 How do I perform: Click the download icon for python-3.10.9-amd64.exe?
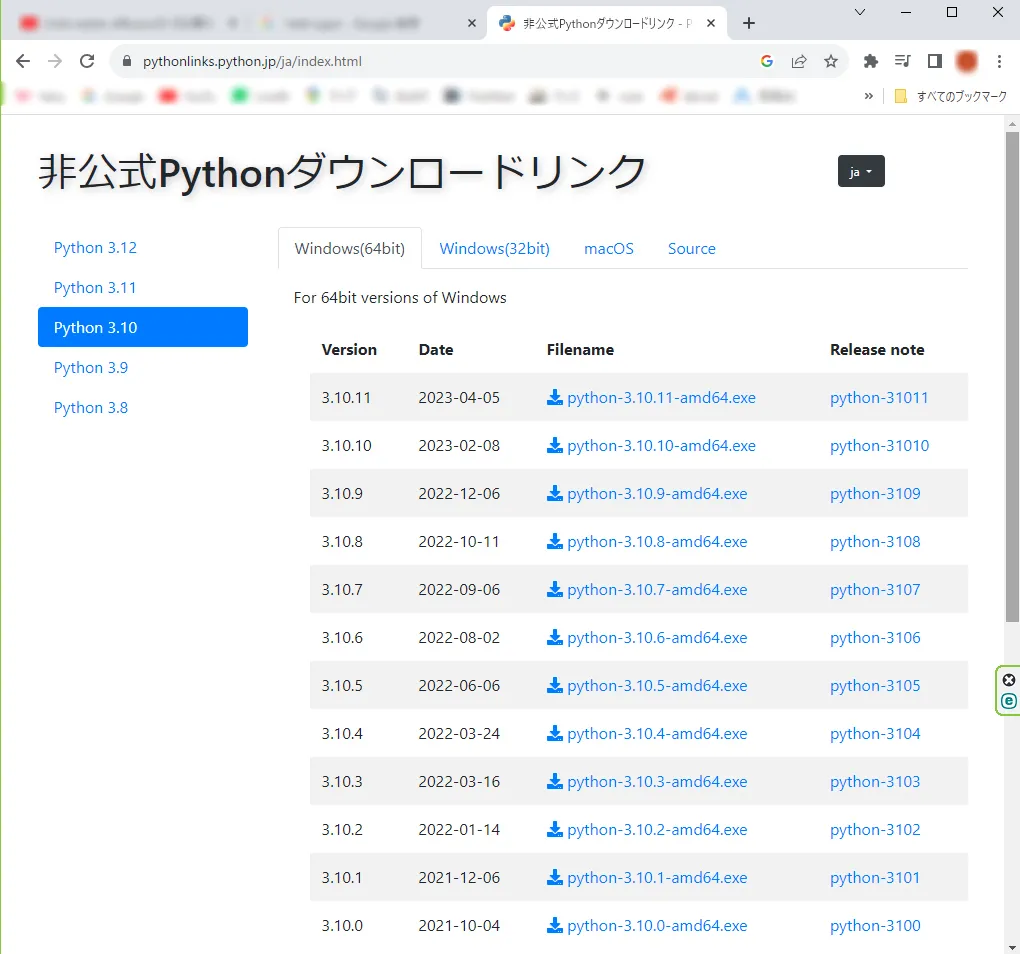click(x=554, y=494)
